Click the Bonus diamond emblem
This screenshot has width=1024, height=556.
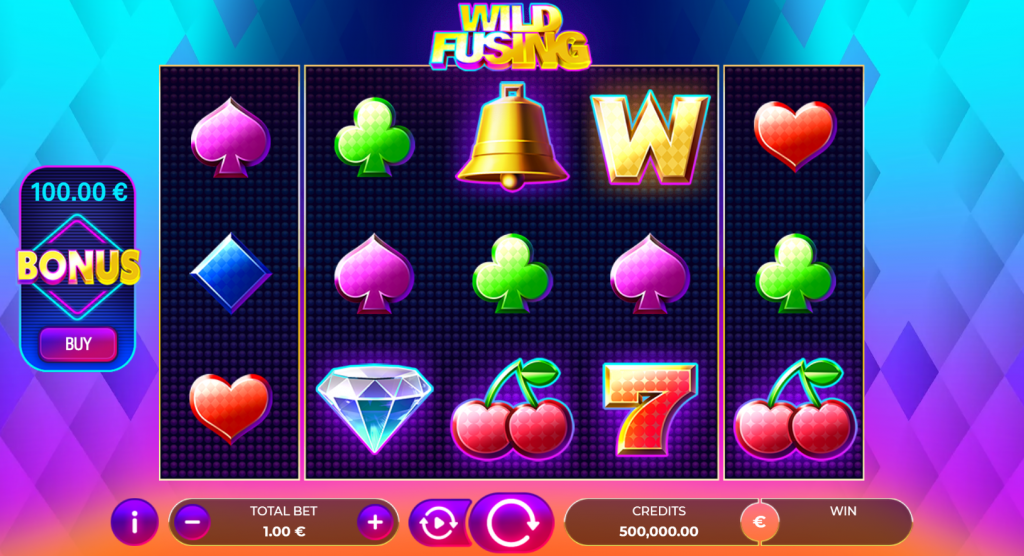tap(78, 267)
